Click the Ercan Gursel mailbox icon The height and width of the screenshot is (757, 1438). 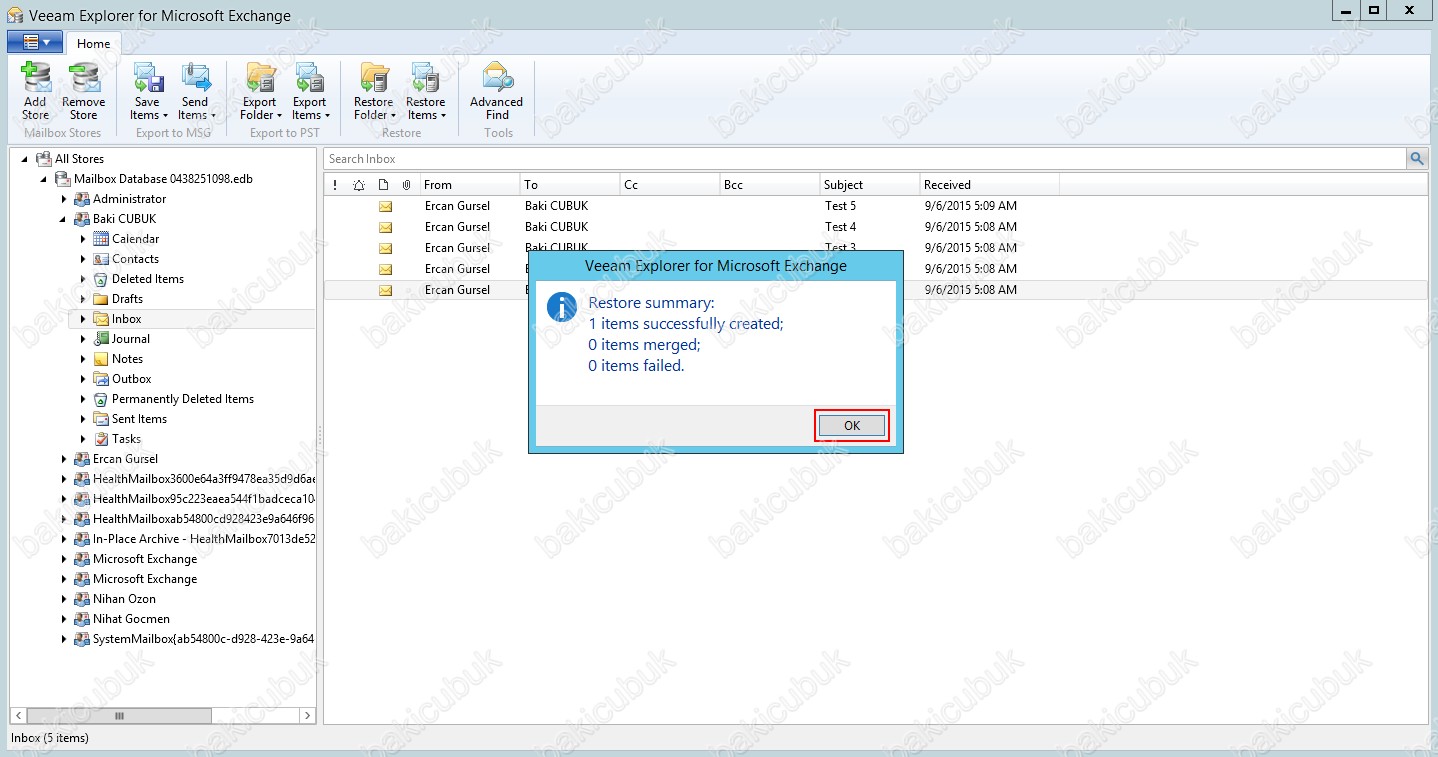coord(82,459)
